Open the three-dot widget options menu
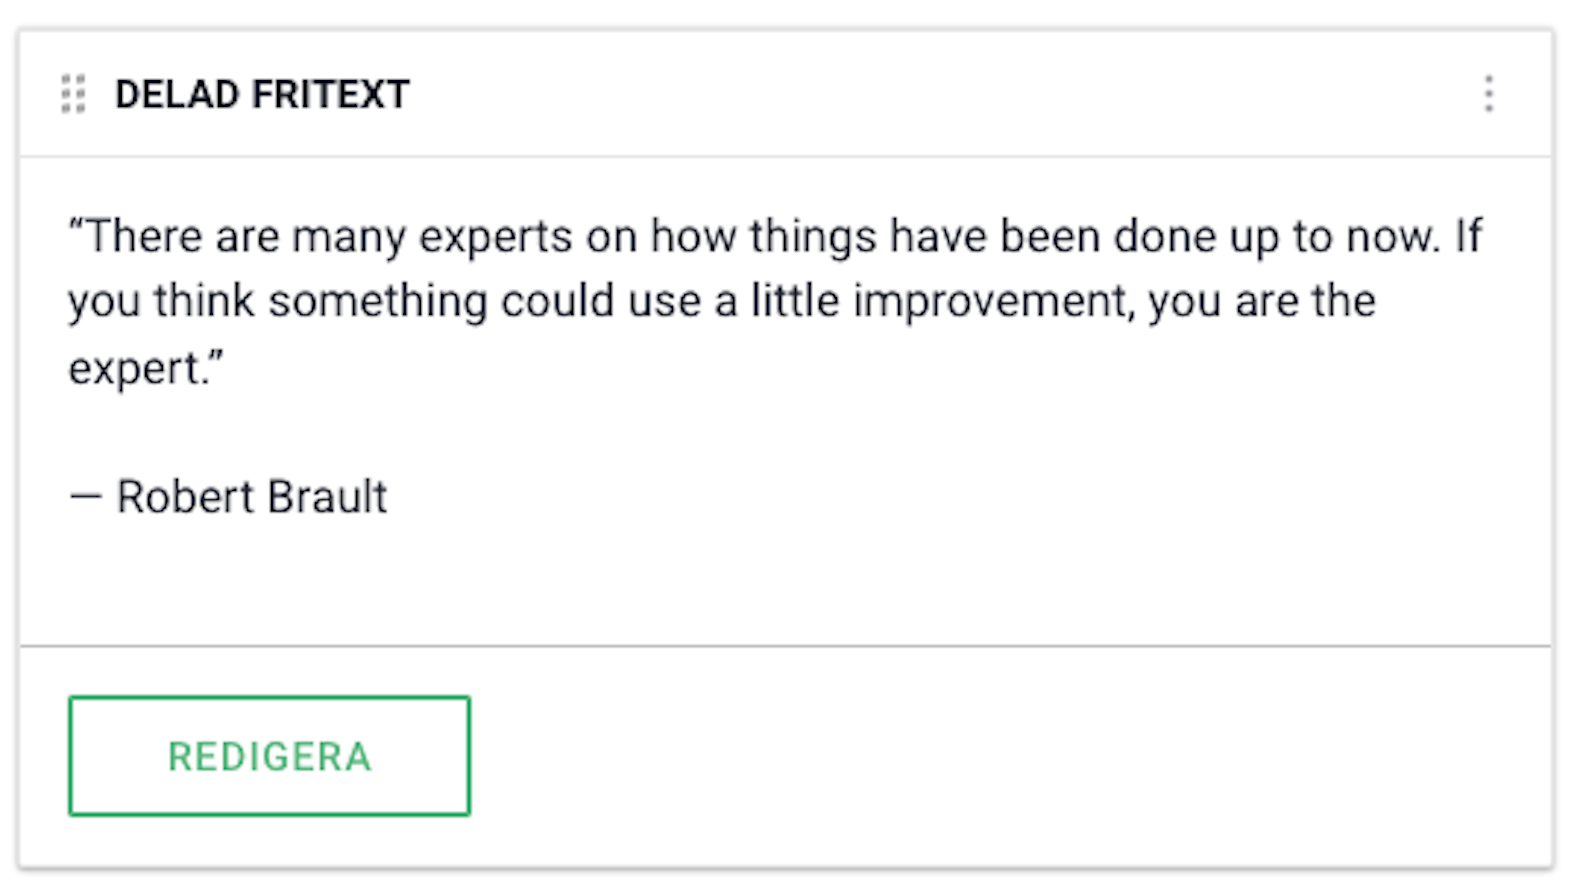Viewport: 1580px width, 888px height. click(1489, 94)
